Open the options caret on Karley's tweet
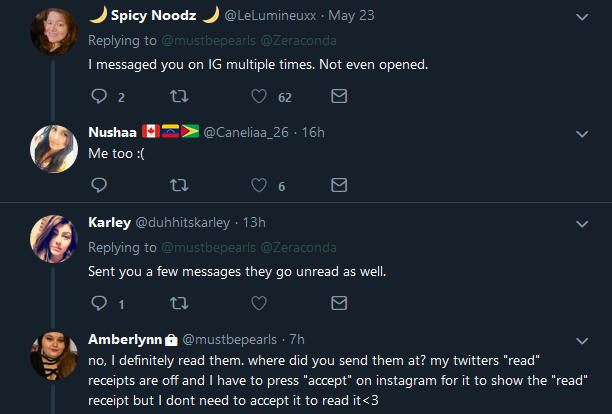Viewport: 612px width, 414px height. tap(582, 224)
